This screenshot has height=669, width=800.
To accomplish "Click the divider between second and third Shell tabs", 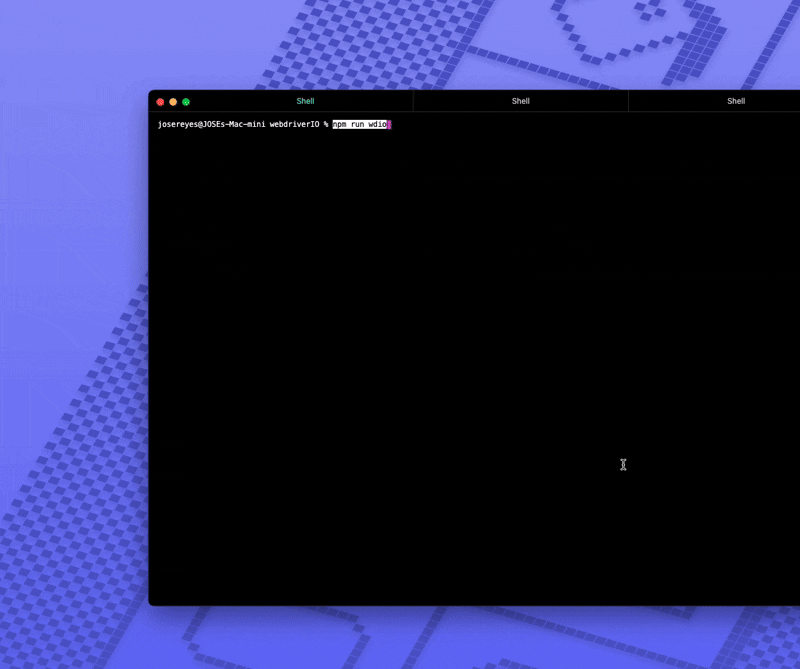I will pos(628,101).
